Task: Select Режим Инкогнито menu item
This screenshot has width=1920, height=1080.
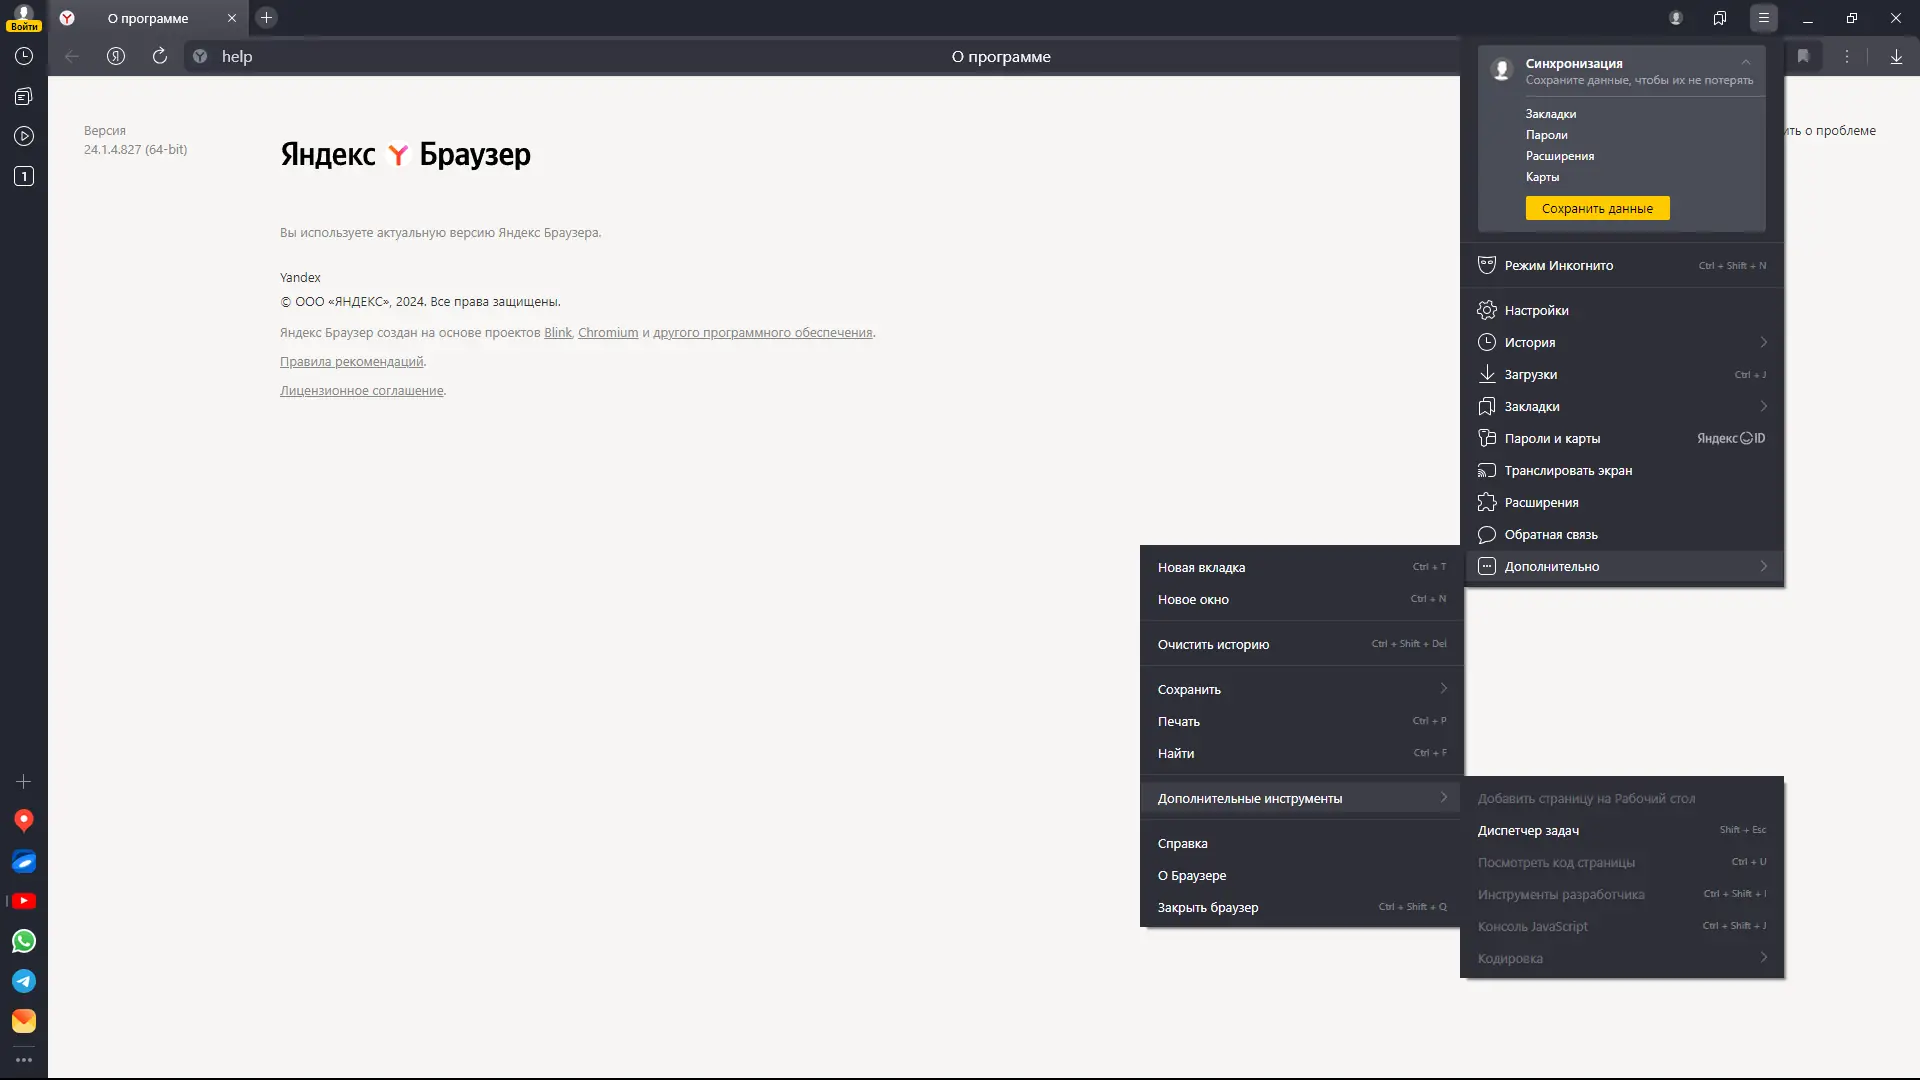Action: tap(1558, 266)
